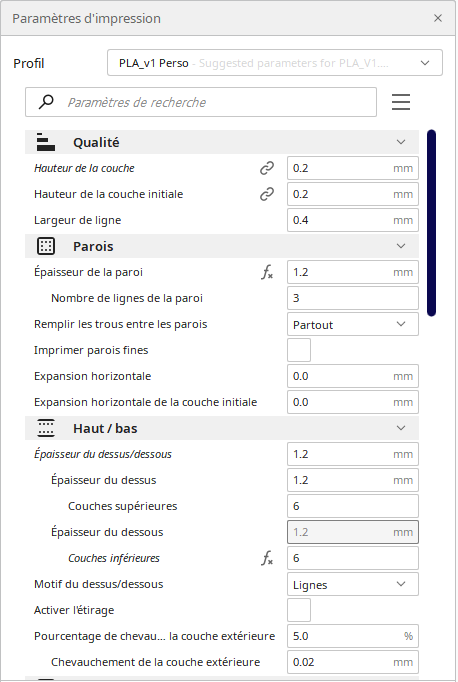Edit Couches inférieures value field

[x=353, y=558]
